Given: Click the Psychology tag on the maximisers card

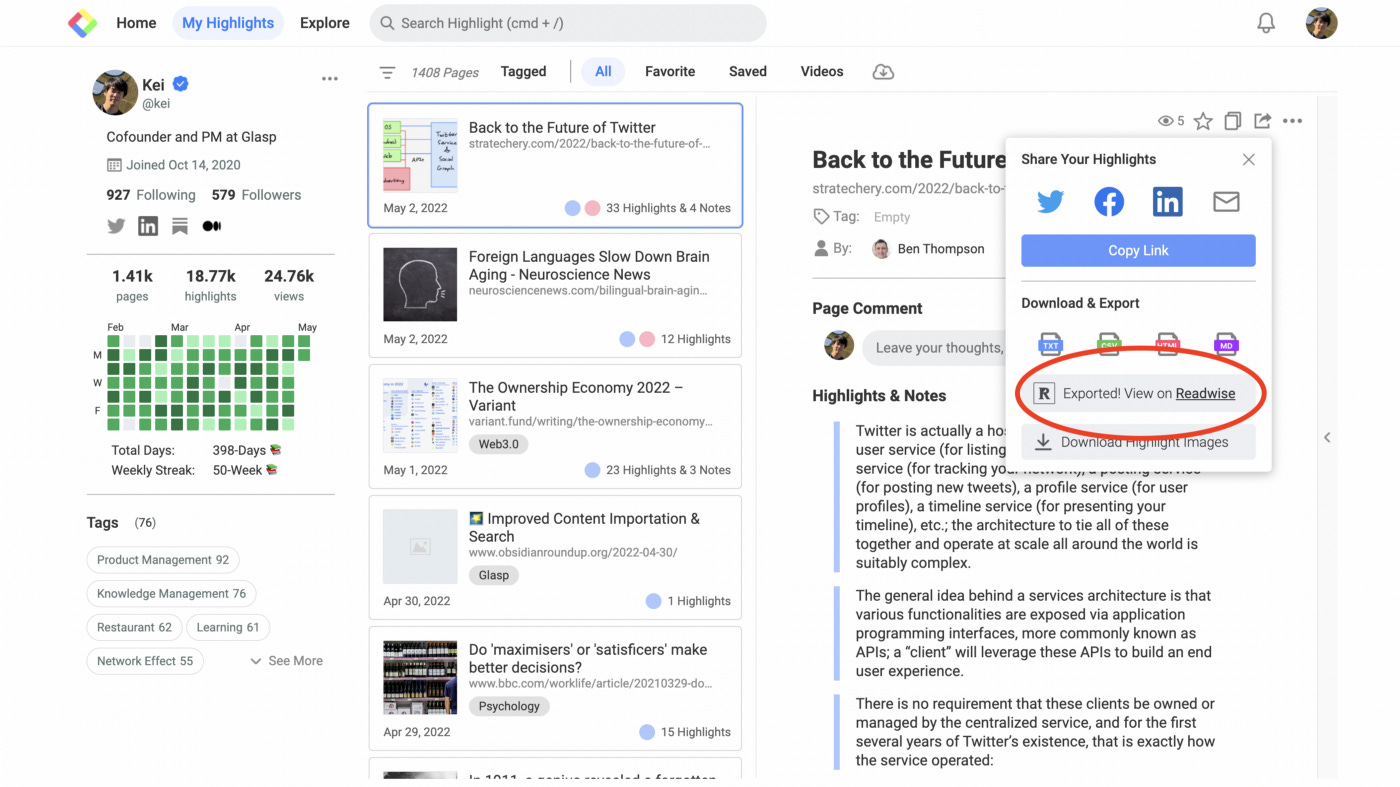Looking at the screenshot, I should (509, 706).
